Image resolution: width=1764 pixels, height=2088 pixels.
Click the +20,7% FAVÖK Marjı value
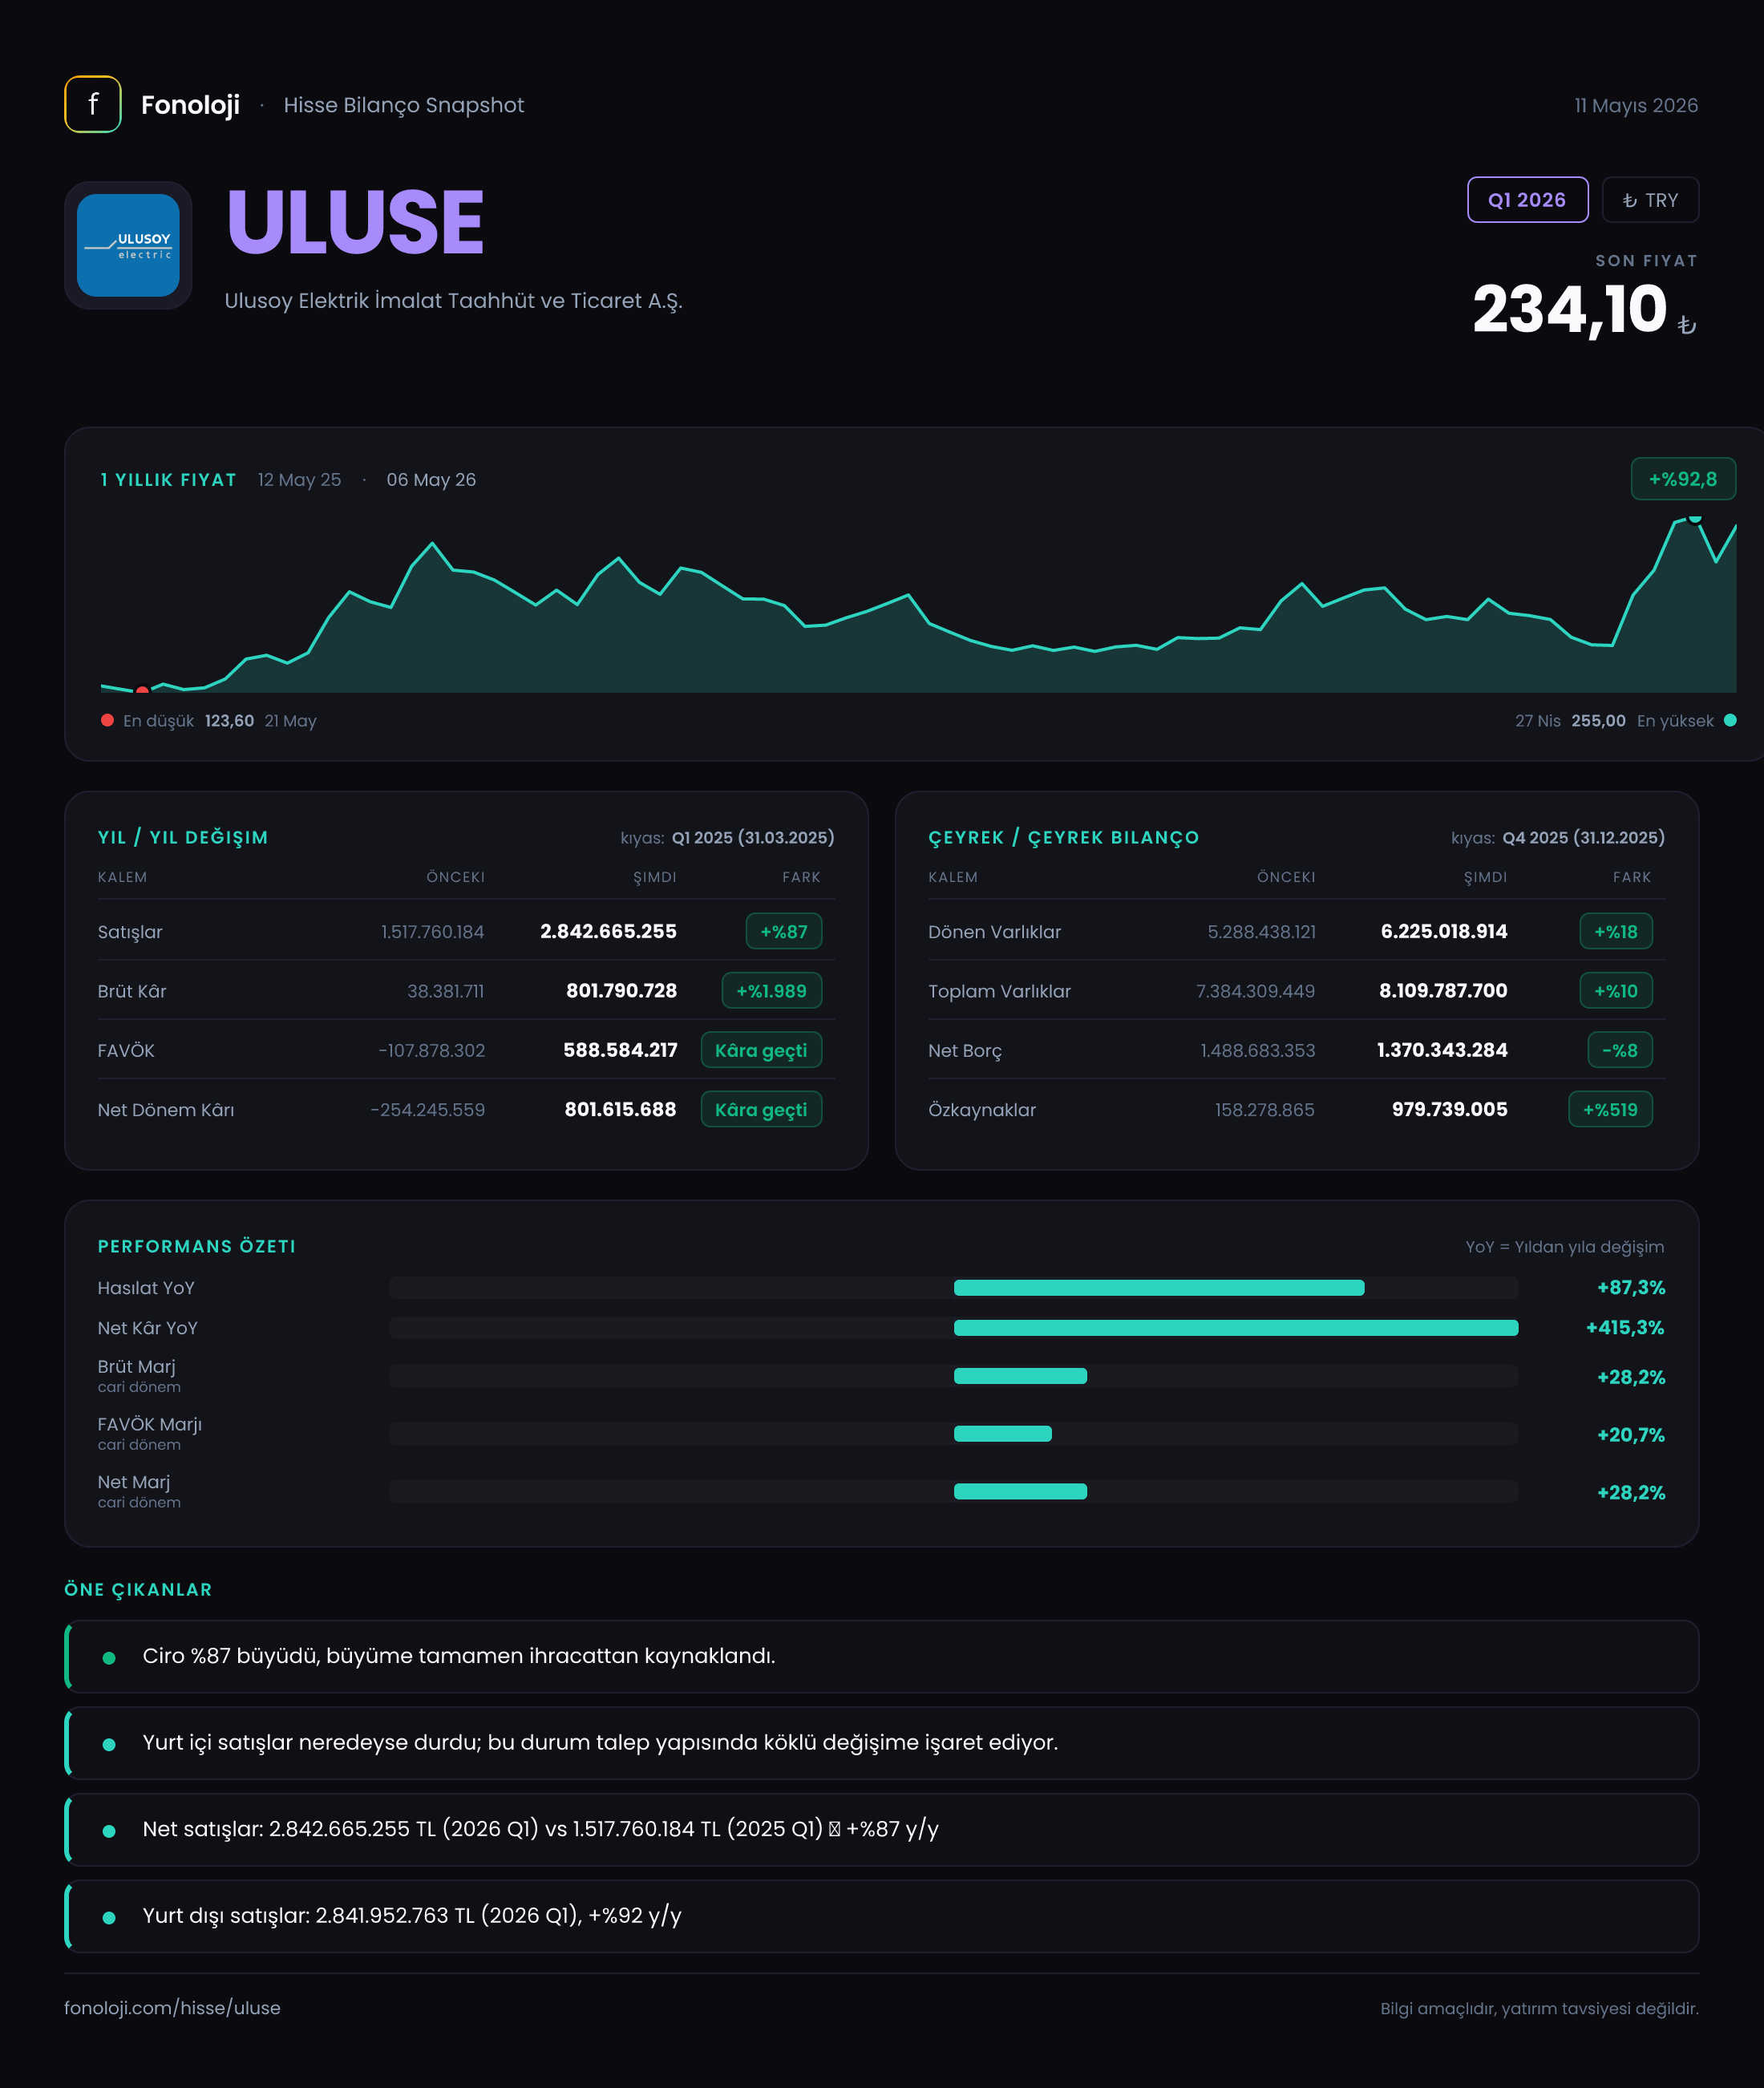click(1631, 1435)
